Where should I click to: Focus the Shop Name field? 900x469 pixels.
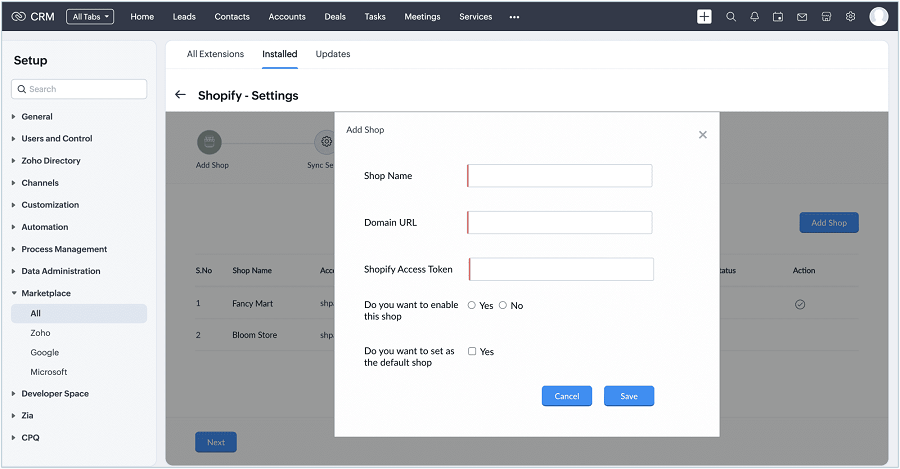click(560, 176)
